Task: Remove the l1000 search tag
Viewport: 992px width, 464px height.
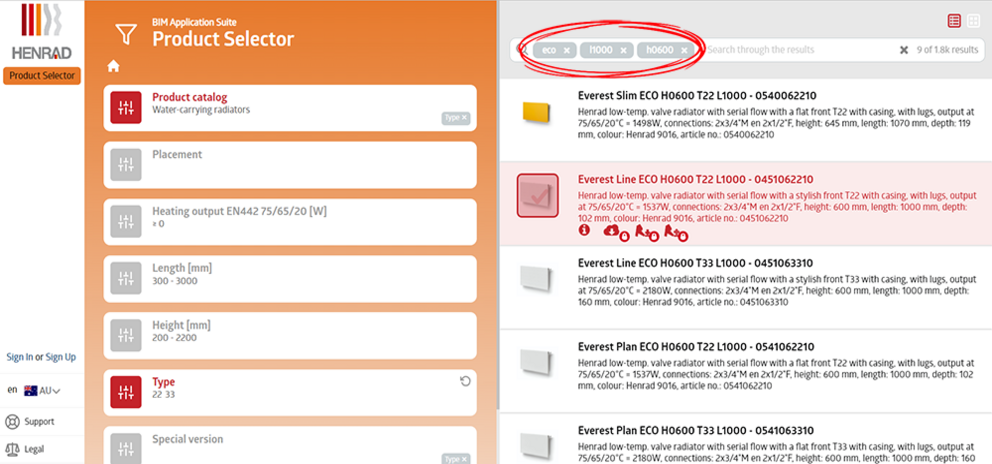Action: pyautogui.click(x=623, y=50)
